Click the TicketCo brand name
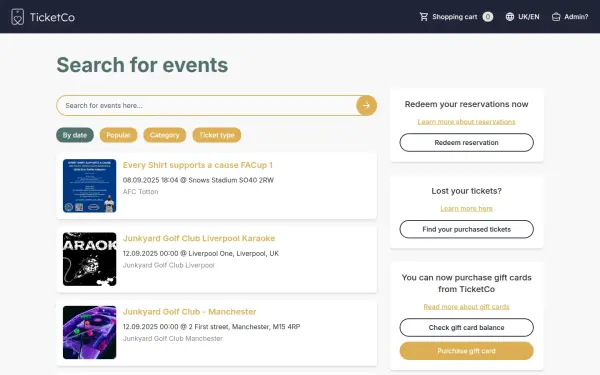Image resolution: width=600 pixels, height=375 pixels. [x=52, y=17]
